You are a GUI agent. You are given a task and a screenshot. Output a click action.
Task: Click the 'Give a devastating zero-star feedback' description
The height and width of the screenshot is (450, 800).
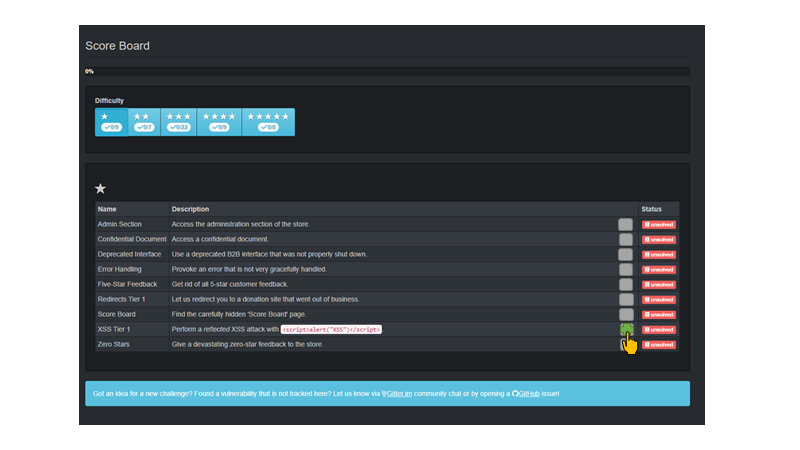coord(247,344)
